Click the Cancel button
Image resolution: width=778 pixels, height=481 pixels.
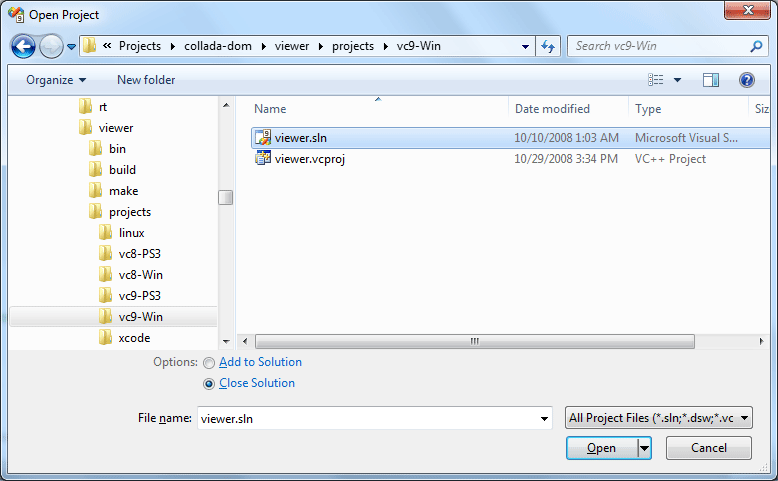coord(709,448)
